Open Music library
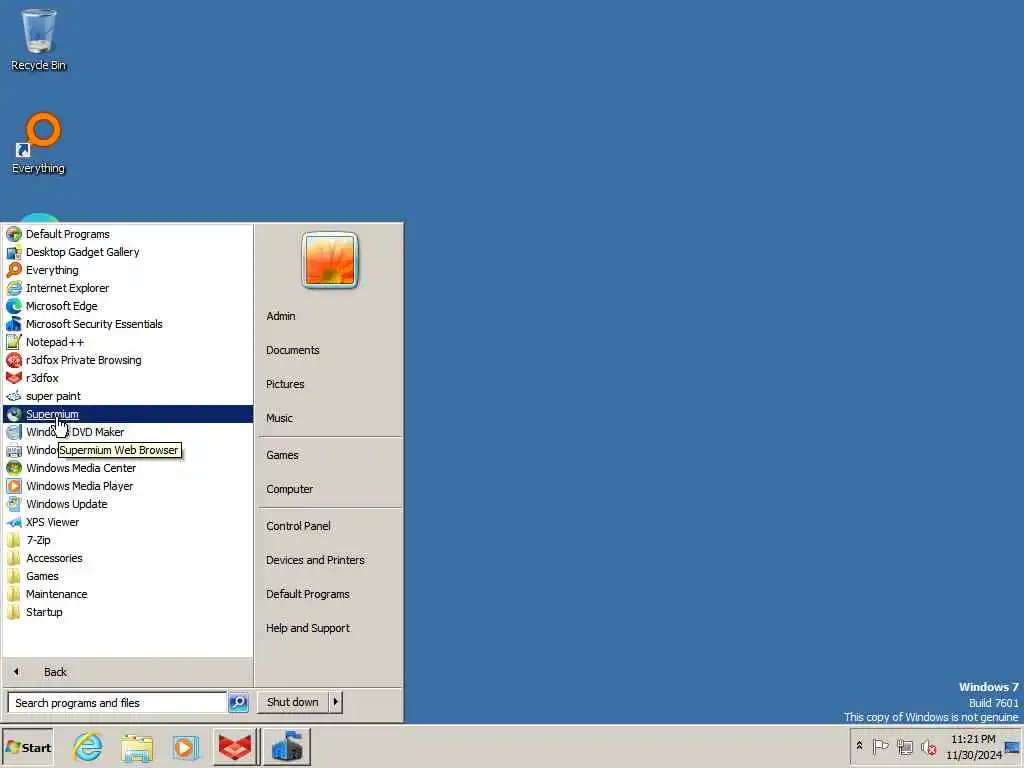1024x768 pixels. click(x=330, y=418)
